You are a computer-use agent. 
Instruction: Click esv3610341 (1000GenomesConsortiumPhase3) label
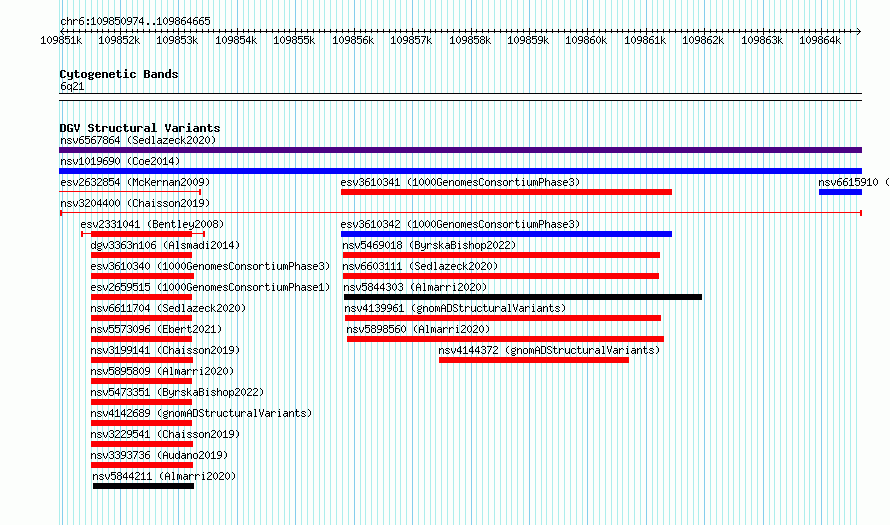460,182
